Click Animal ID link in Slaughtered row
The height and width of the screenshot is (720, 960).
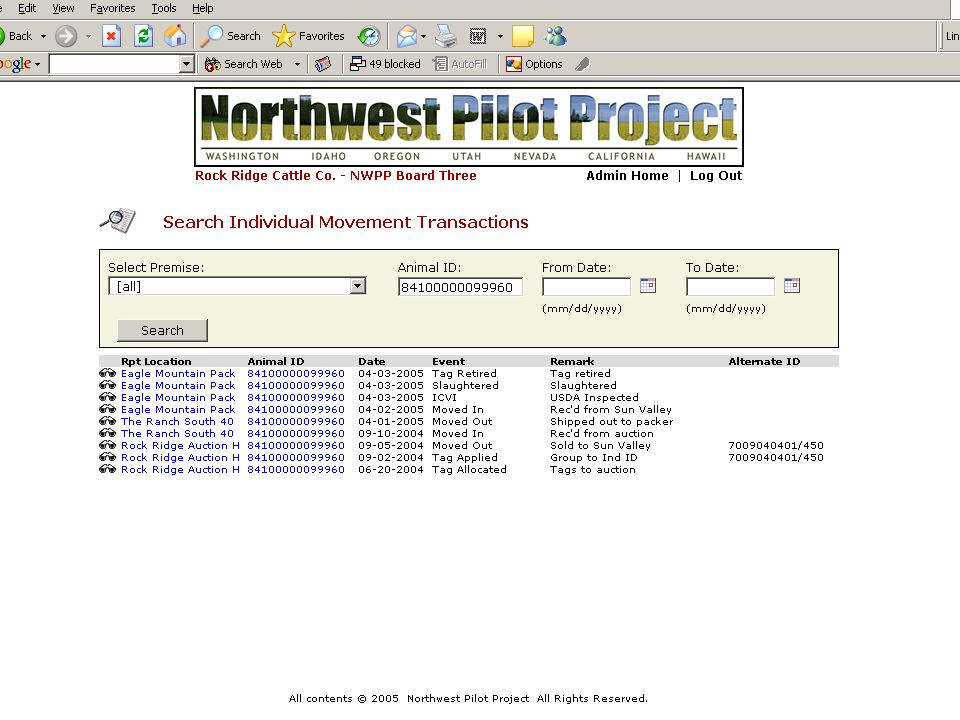[x=296, y=386]
